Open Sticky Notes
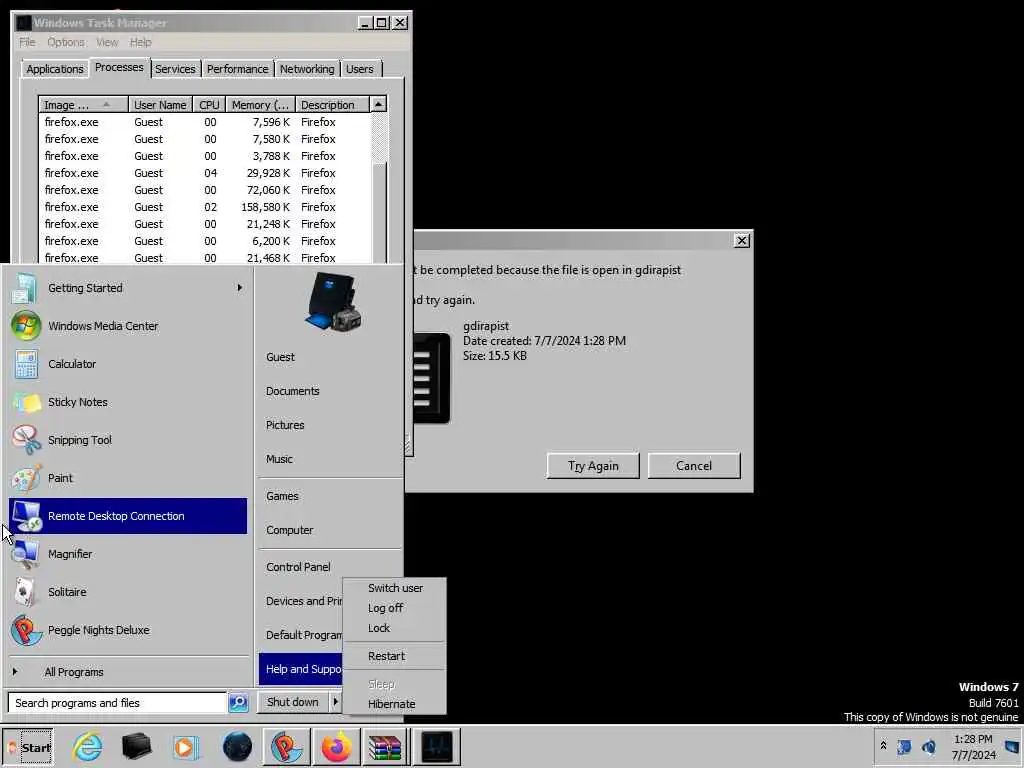The height and width of the screenshot is (768, 1024). [x=128, y=402]
